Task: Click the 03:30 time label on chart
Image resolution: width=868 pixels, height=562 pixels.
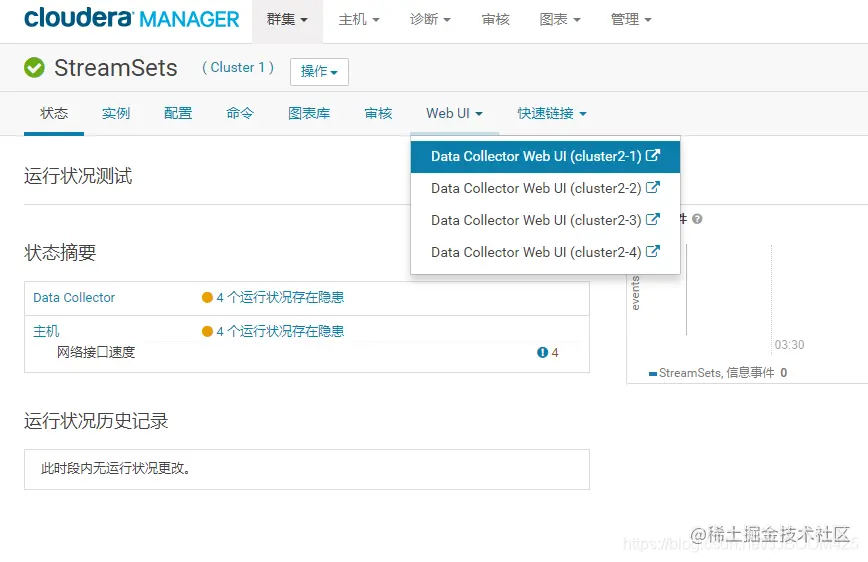Action: [789, 344]
